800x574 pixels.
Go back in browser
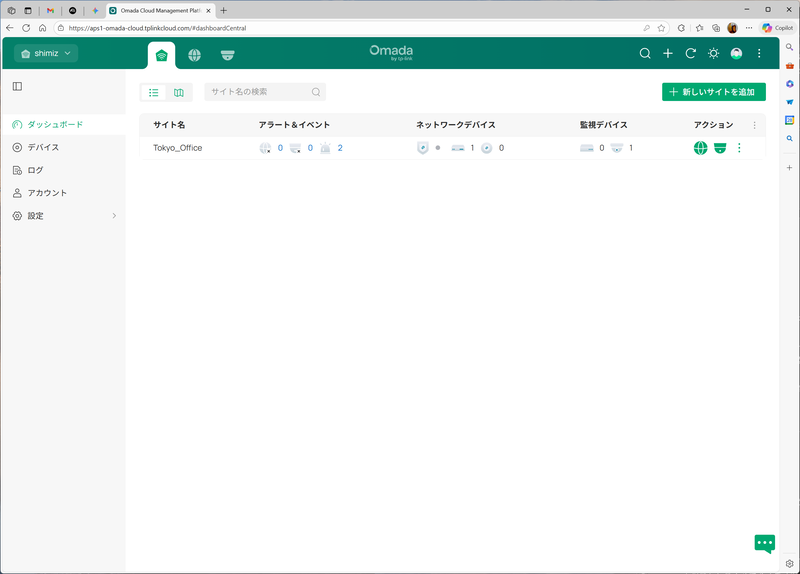(x=10, y=28)
